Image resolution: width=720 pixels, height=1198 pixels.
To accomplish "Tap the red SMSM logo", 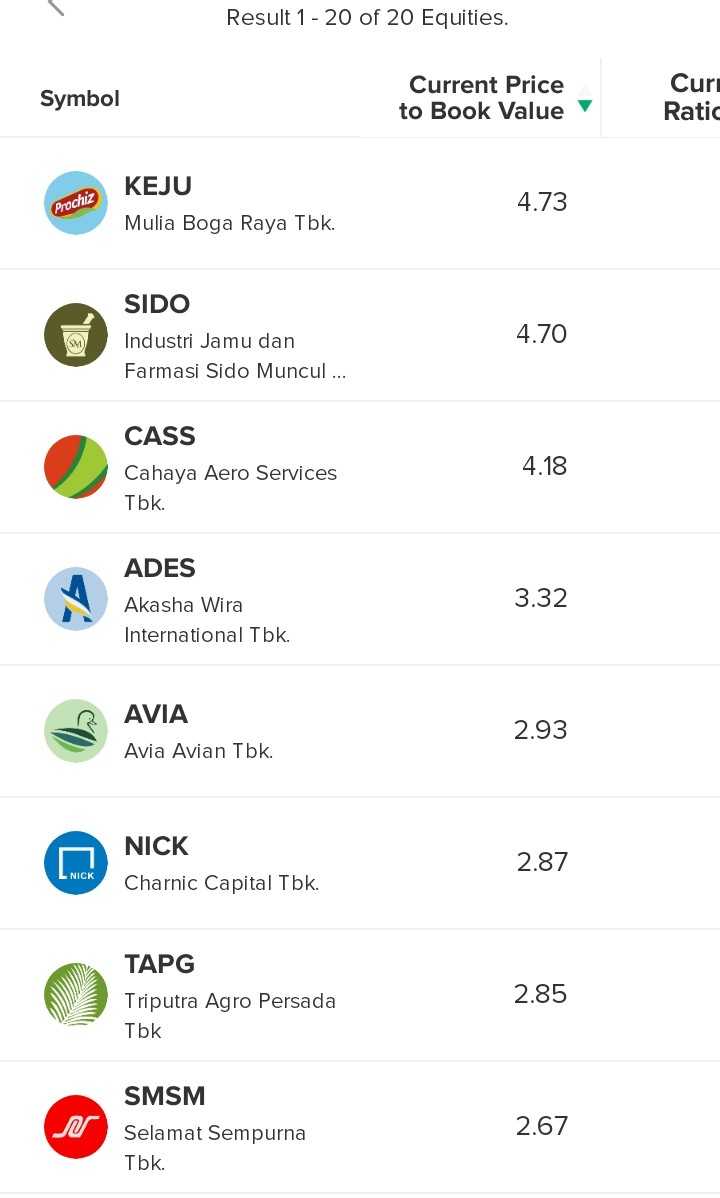I will (x=76, y=1127).
